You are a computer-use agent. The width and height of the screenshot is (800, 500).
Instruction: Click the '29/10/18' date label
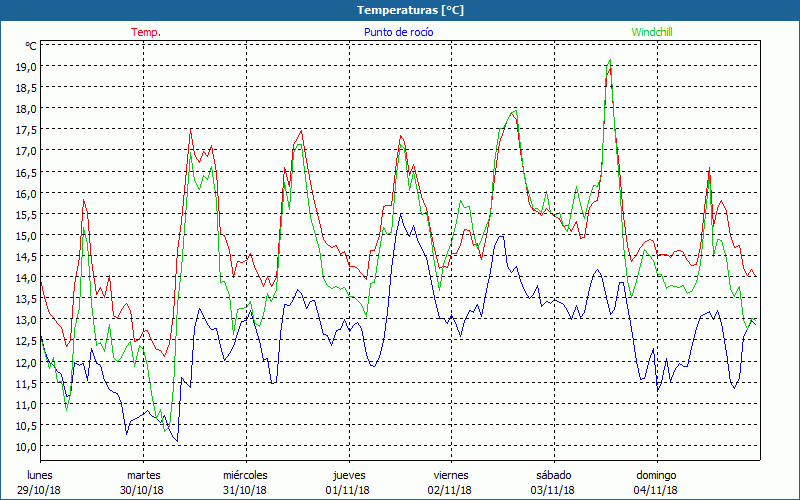tap(38, 490)
